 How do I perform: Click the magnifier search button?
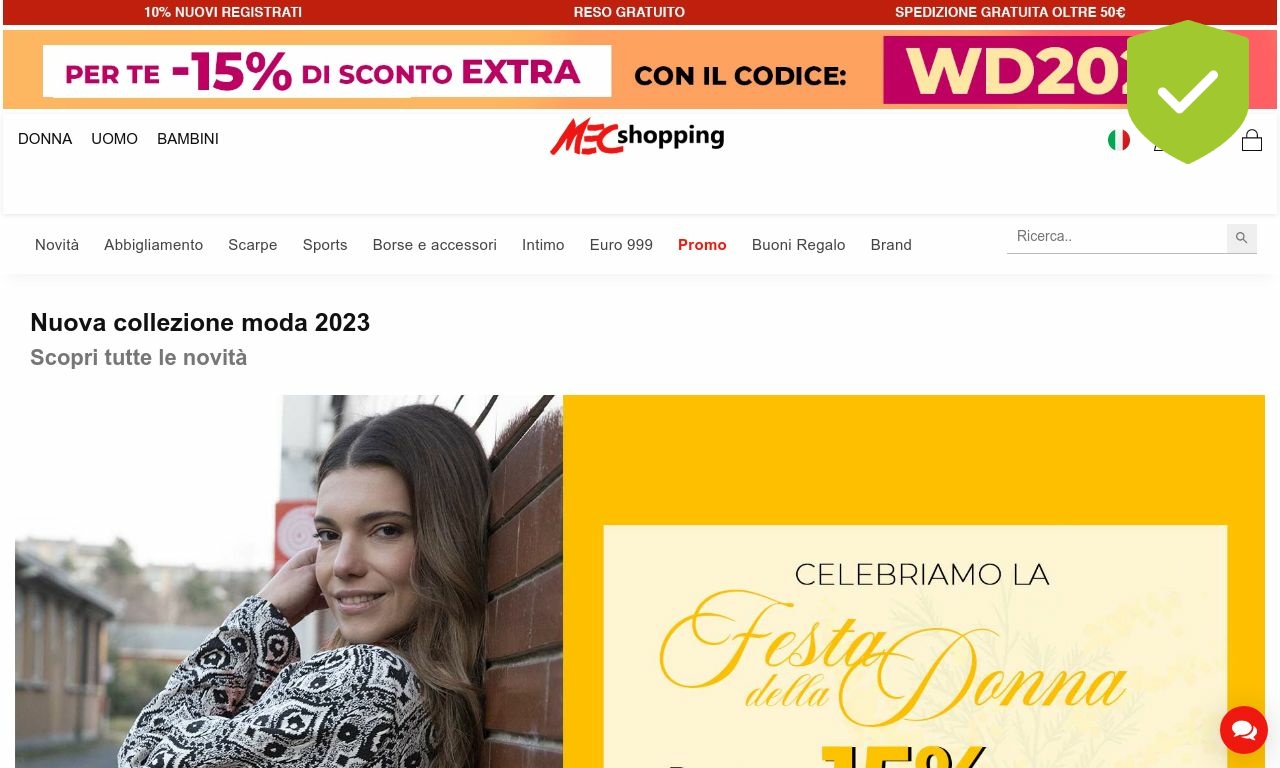click(x=1242, y=238)
